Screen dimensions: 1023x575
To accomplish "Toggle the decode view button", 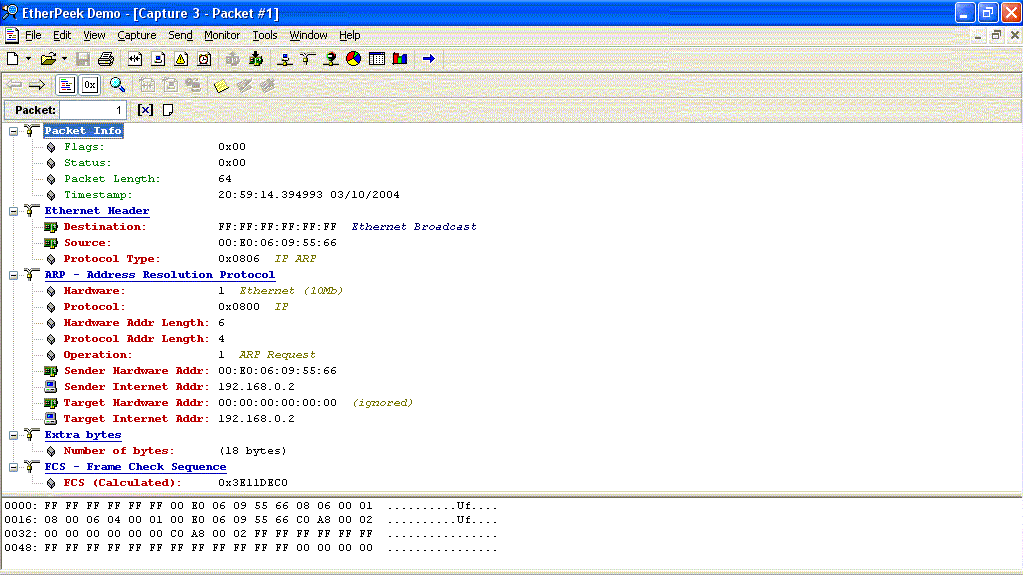I will tap(66, 85).
